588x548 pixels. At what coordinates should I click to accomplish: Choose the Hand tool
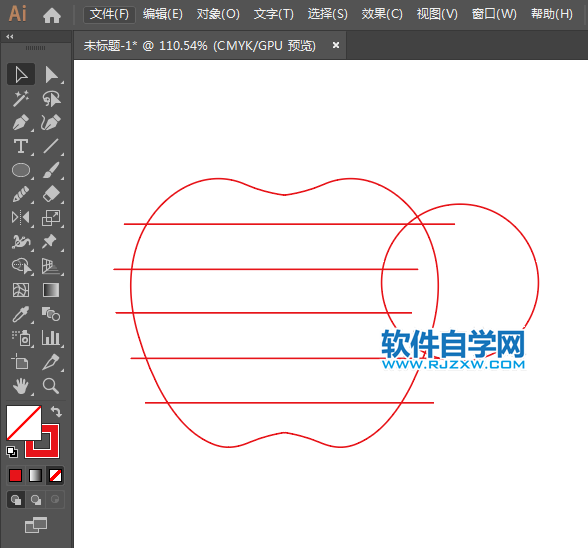(x=21, y=386)
